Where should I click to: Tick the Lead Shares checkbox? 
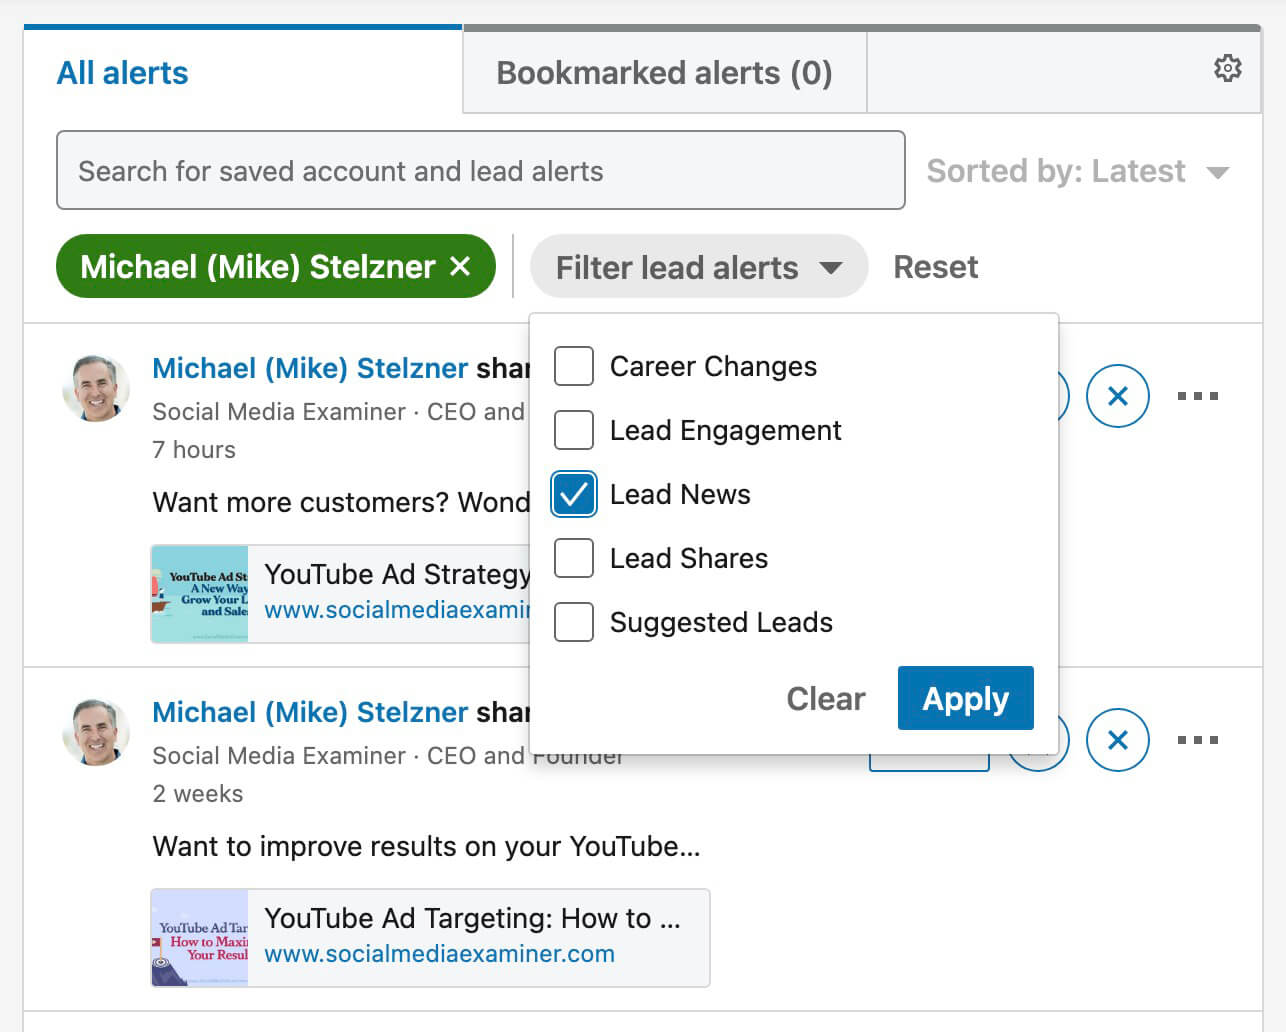[x=574, y=558]
